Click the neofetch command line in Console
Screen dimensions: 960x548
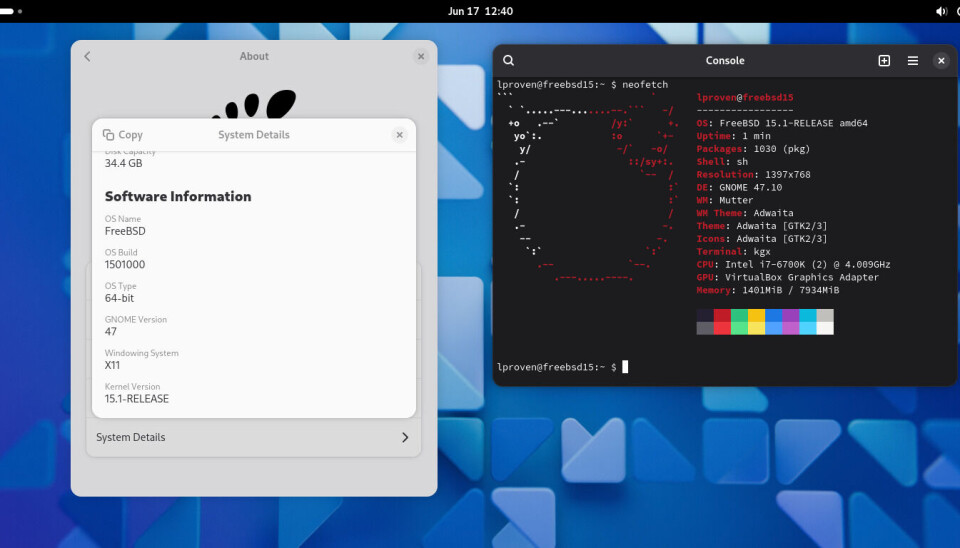(582, 84)
